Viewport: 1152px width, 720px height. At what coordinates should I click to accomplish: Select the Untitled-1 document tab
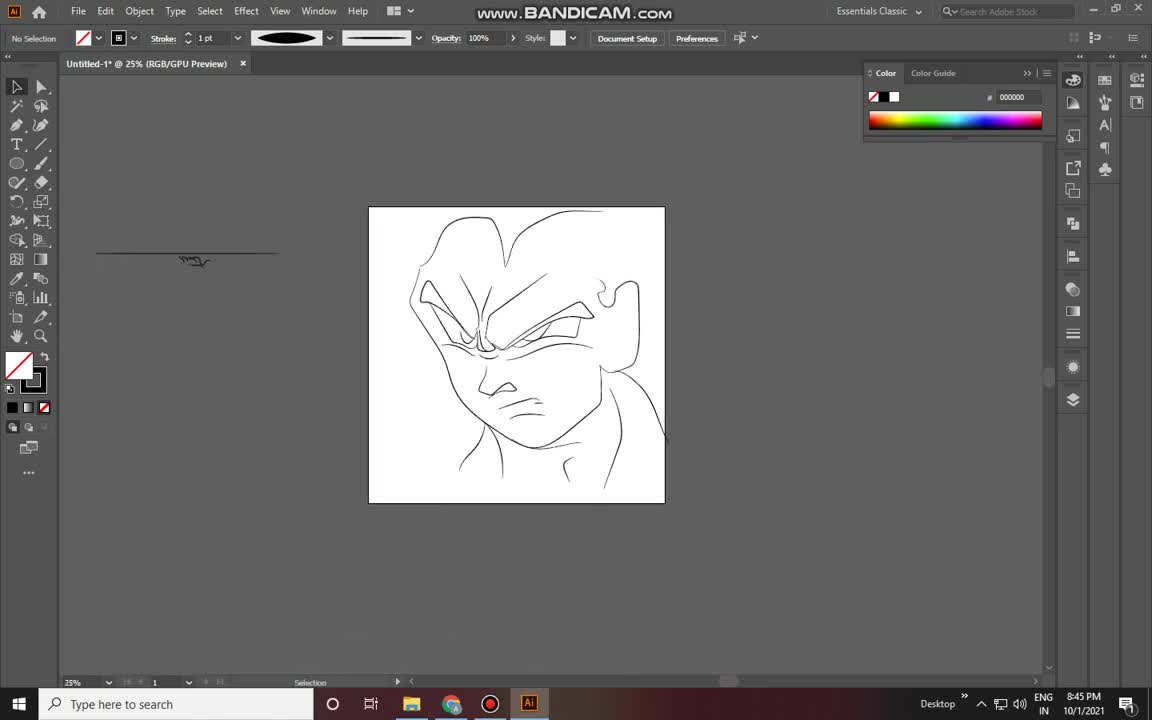[147, 64]
